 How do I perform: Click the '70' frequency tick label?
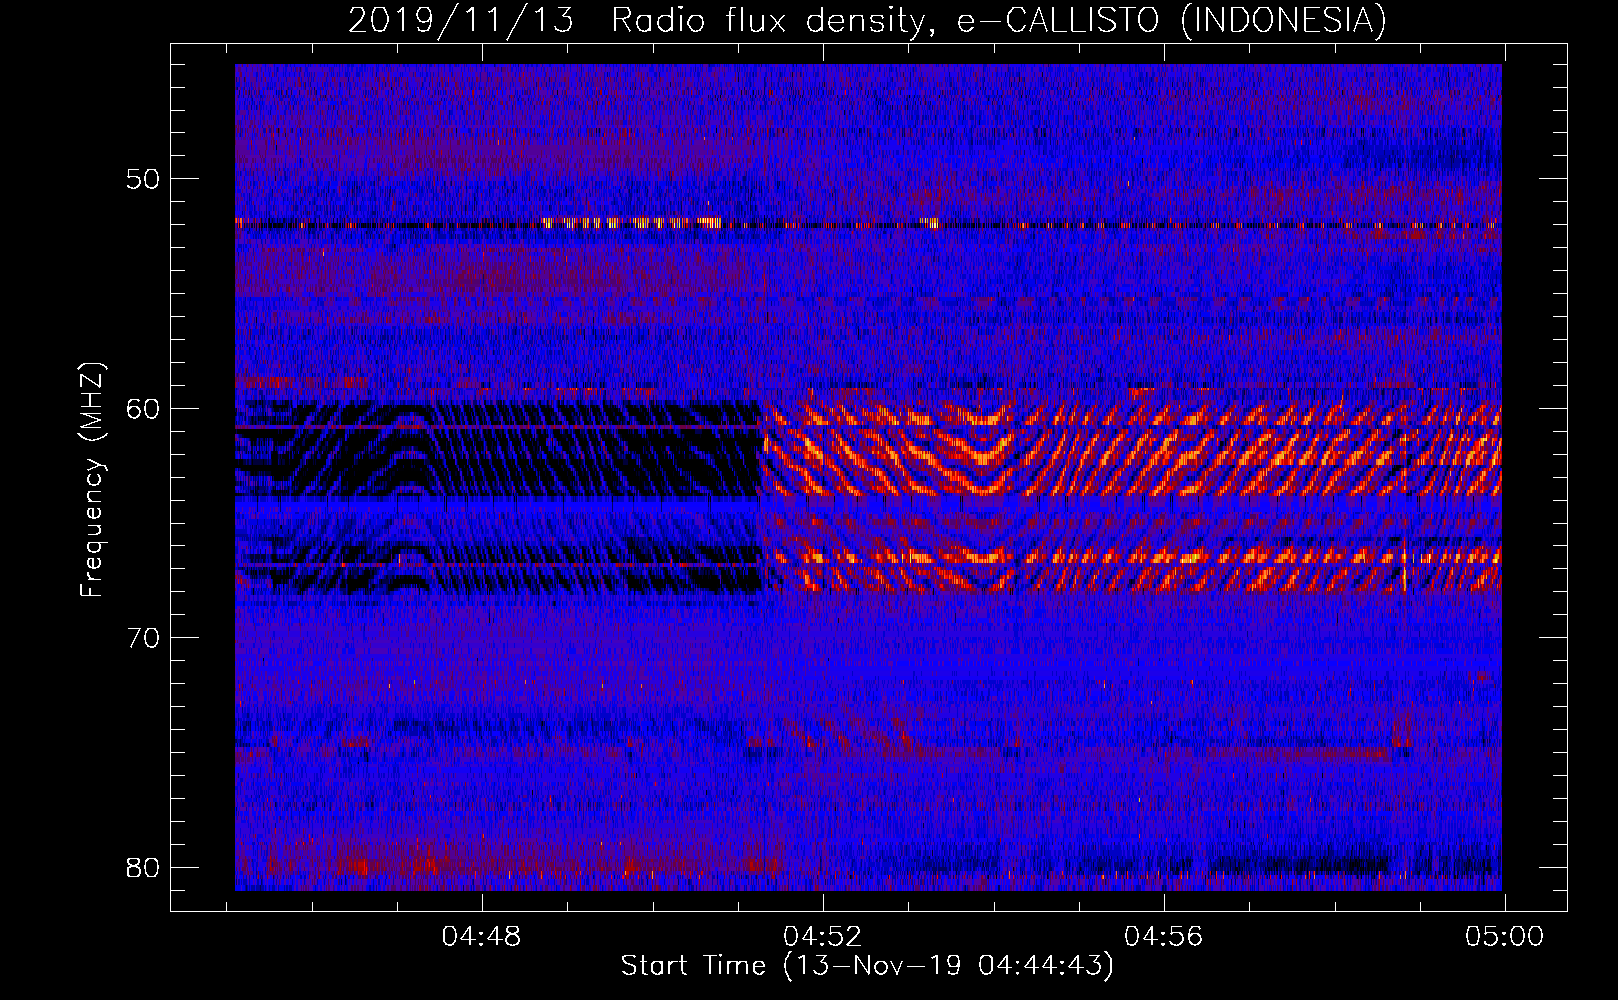click(x=144, y=637)
